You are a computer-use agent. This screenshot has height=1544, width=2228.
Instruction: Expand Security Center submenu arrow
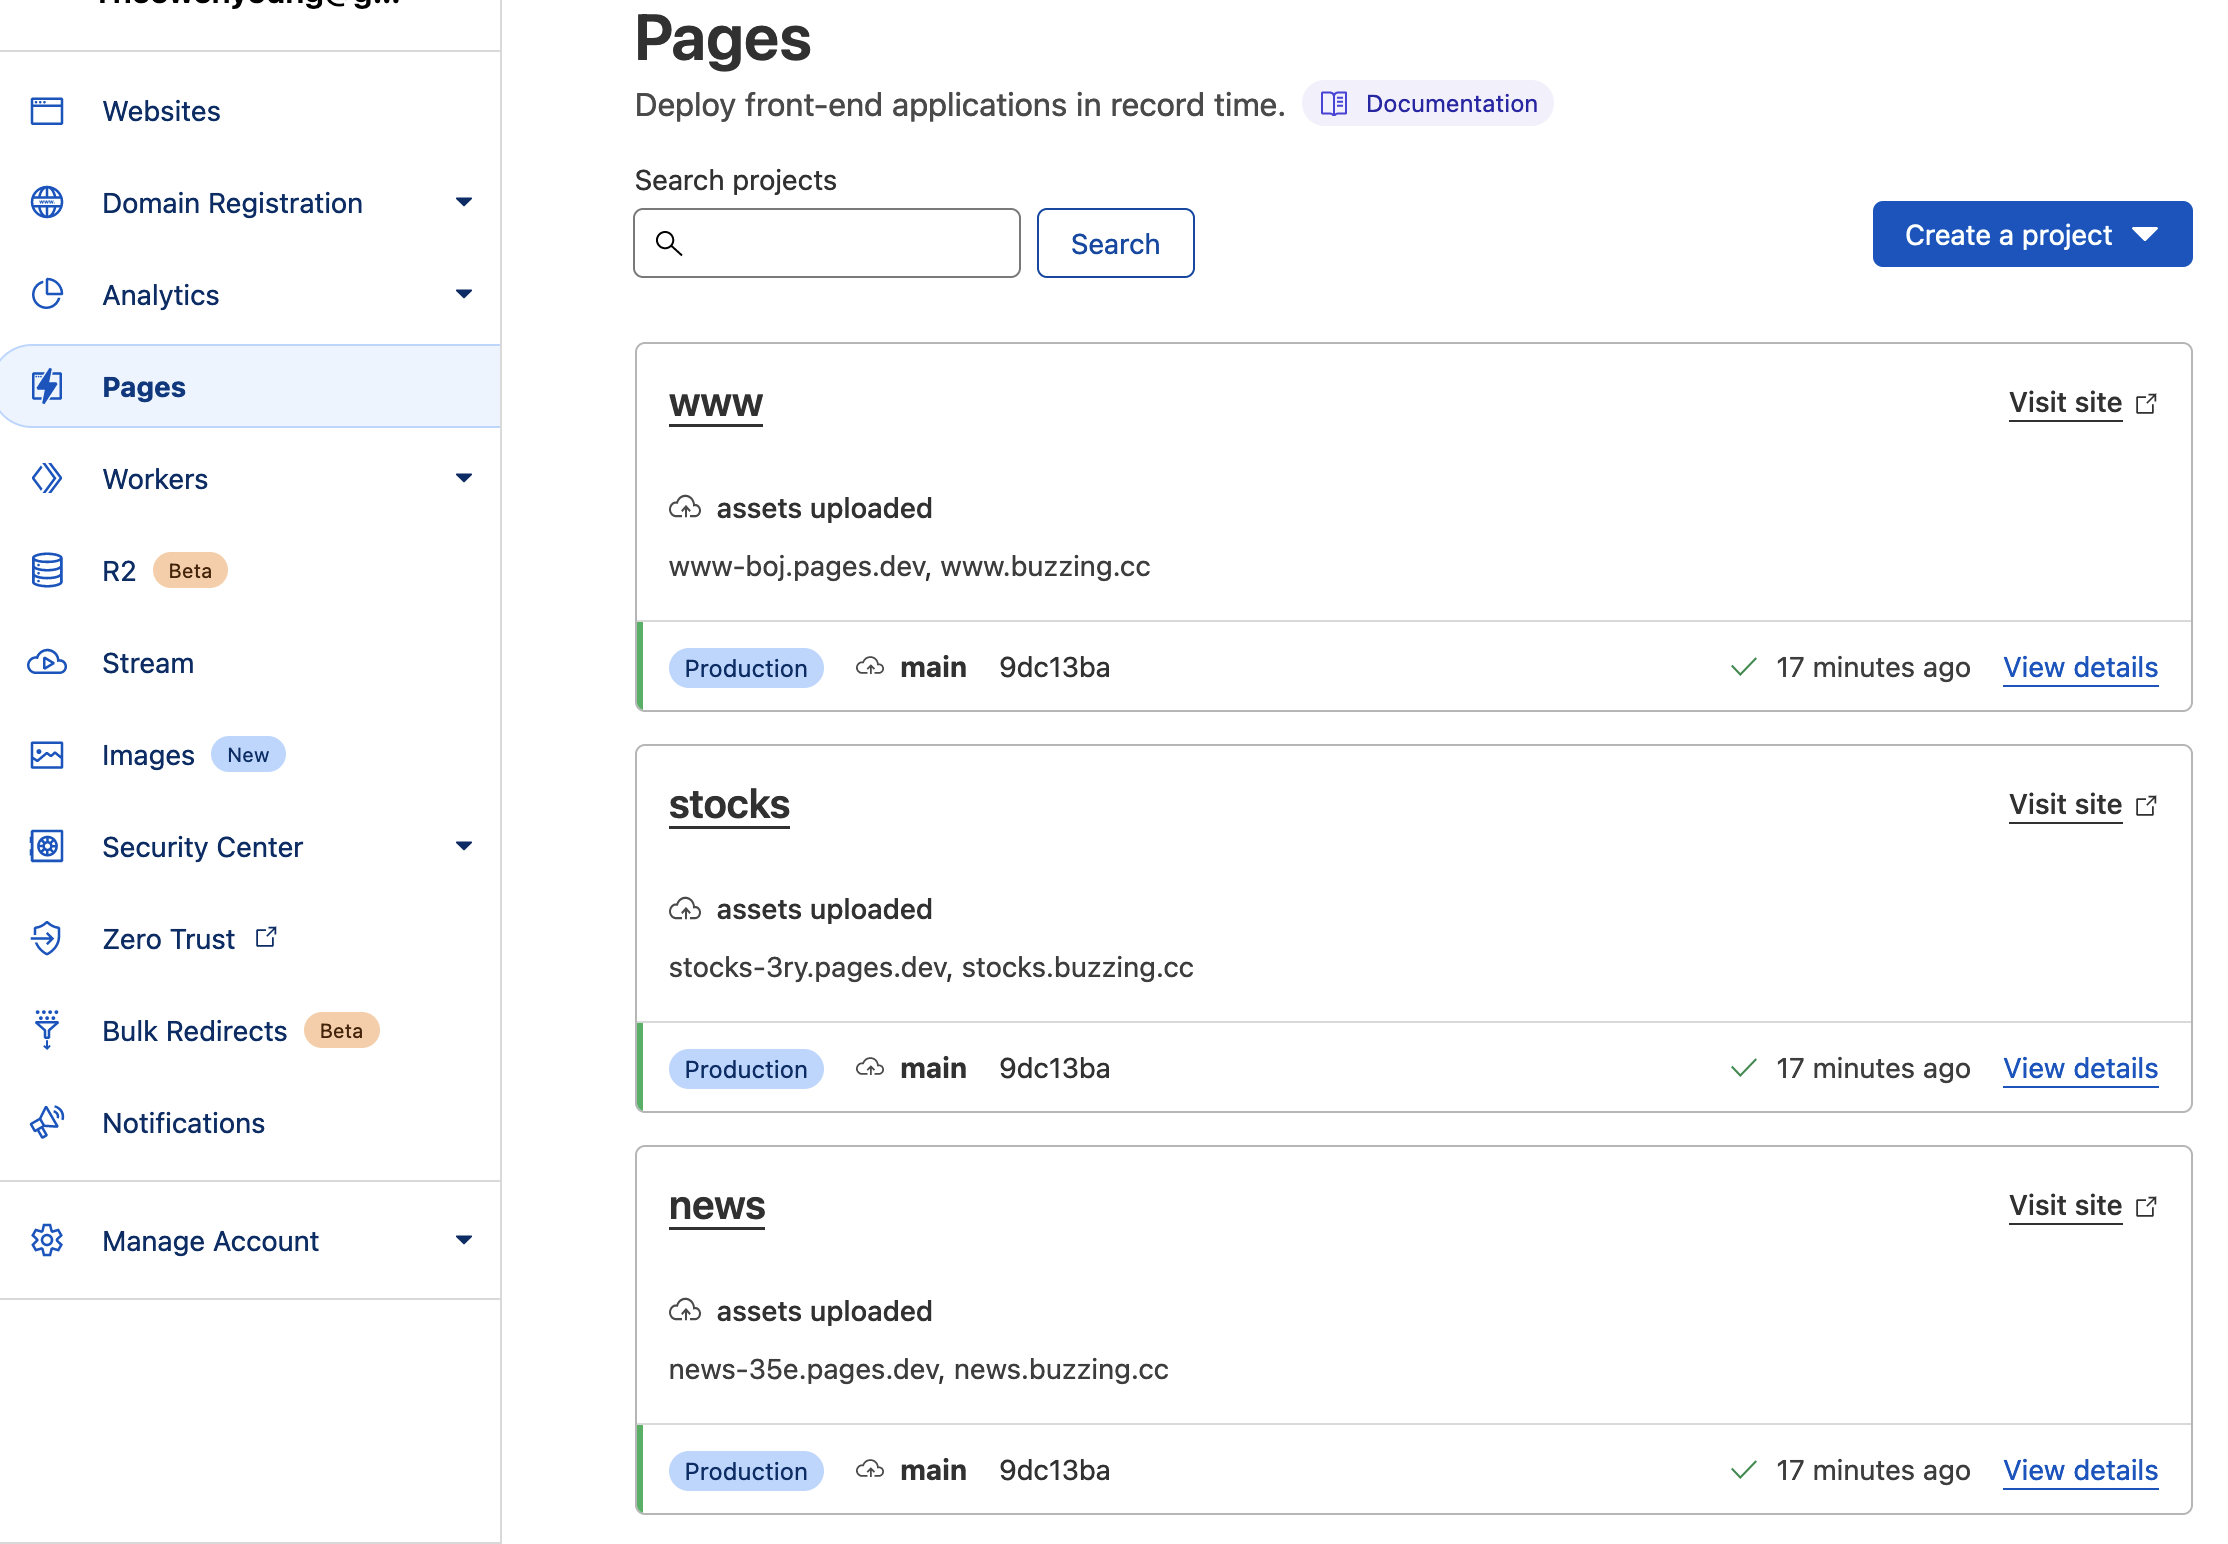pyautogui.click(x=464, y=847)
